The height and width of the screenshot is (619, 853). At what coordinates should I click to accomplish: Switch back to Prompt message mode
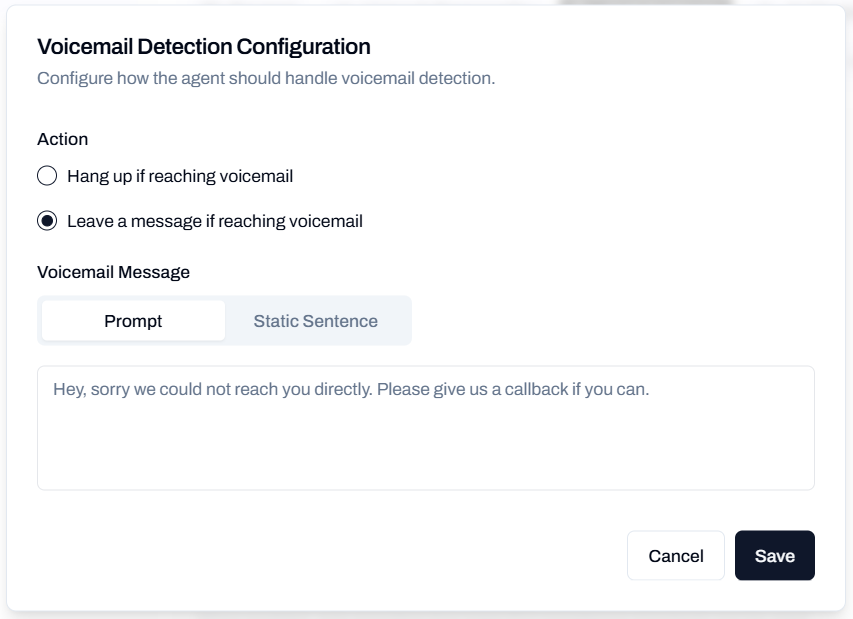[133, 320]
